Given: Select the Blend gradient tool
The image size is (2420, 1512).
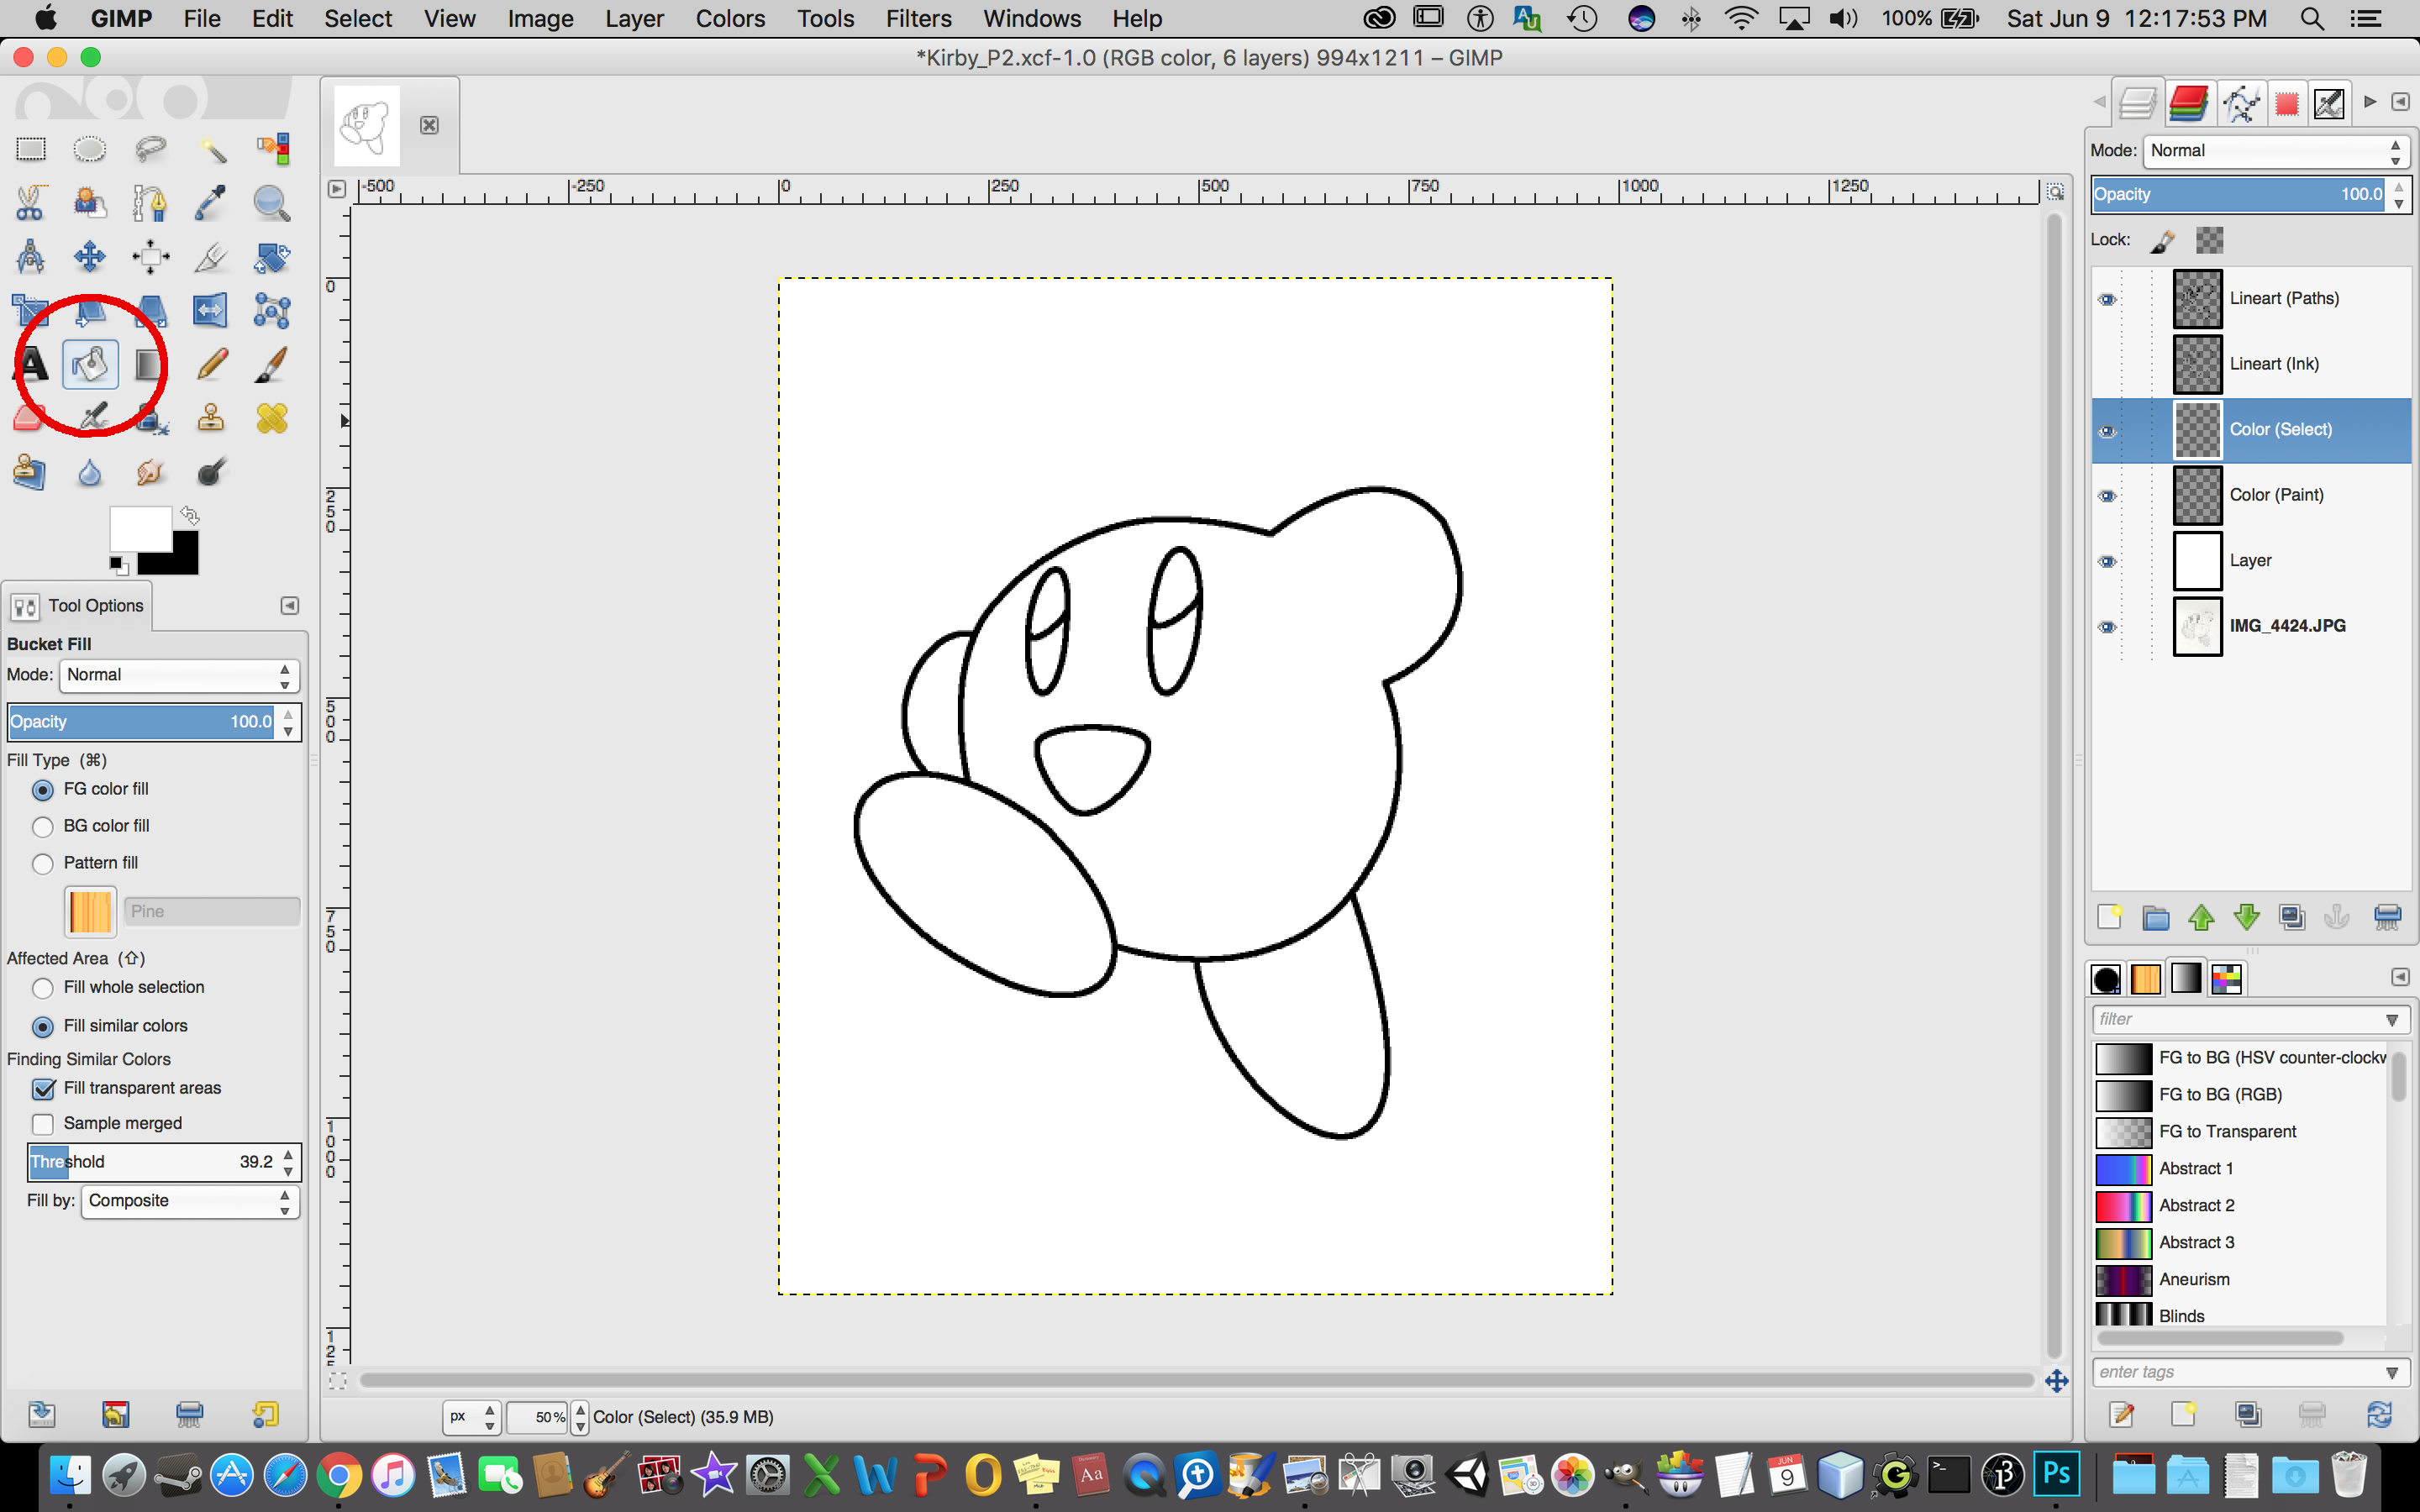Looking at the screenshot, I should click(x=150, y=365).
